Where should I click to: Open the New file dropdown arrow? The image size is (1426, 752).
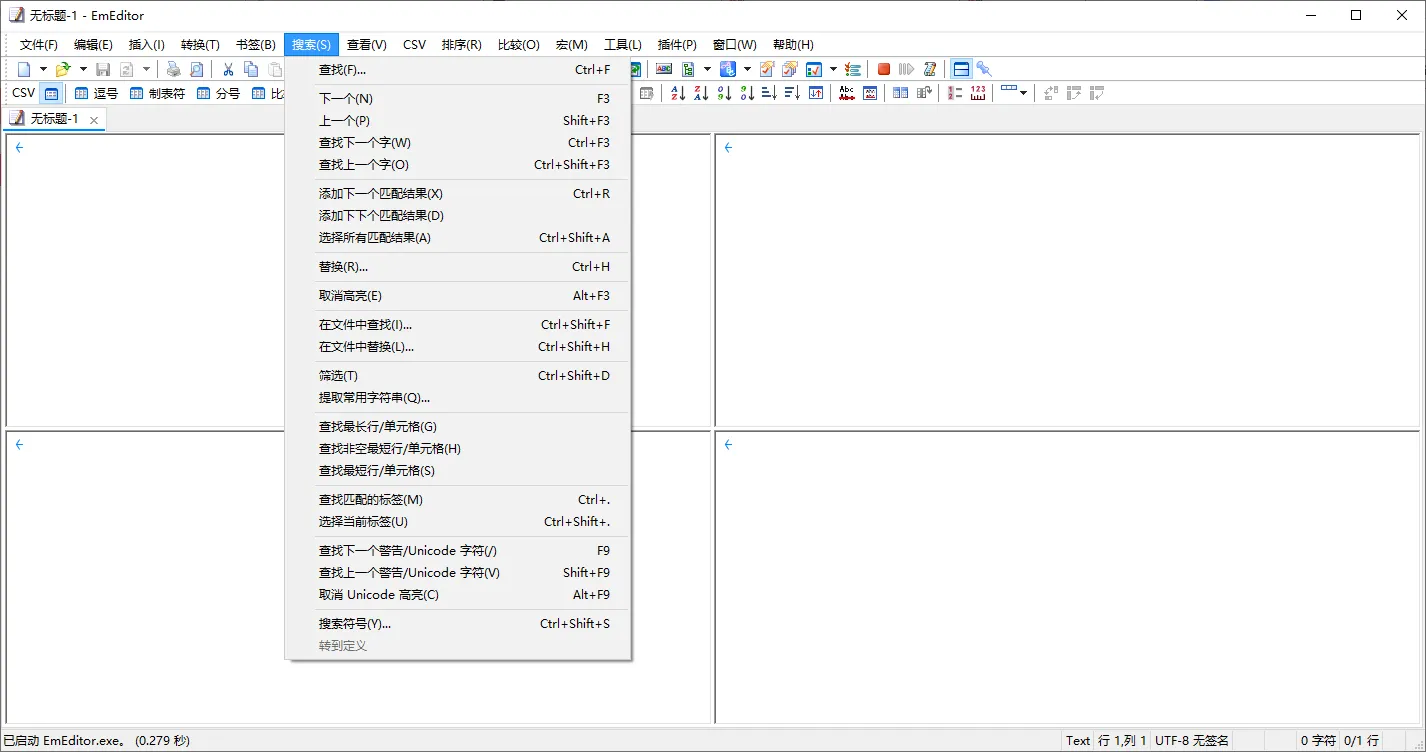click(x=43, y=69)
